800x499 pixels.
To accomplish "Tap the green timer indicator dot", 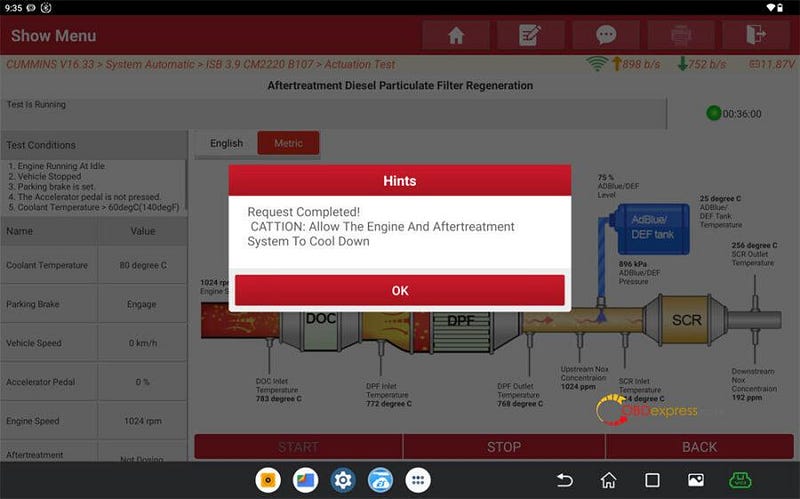I will click(x=713, y=113).
